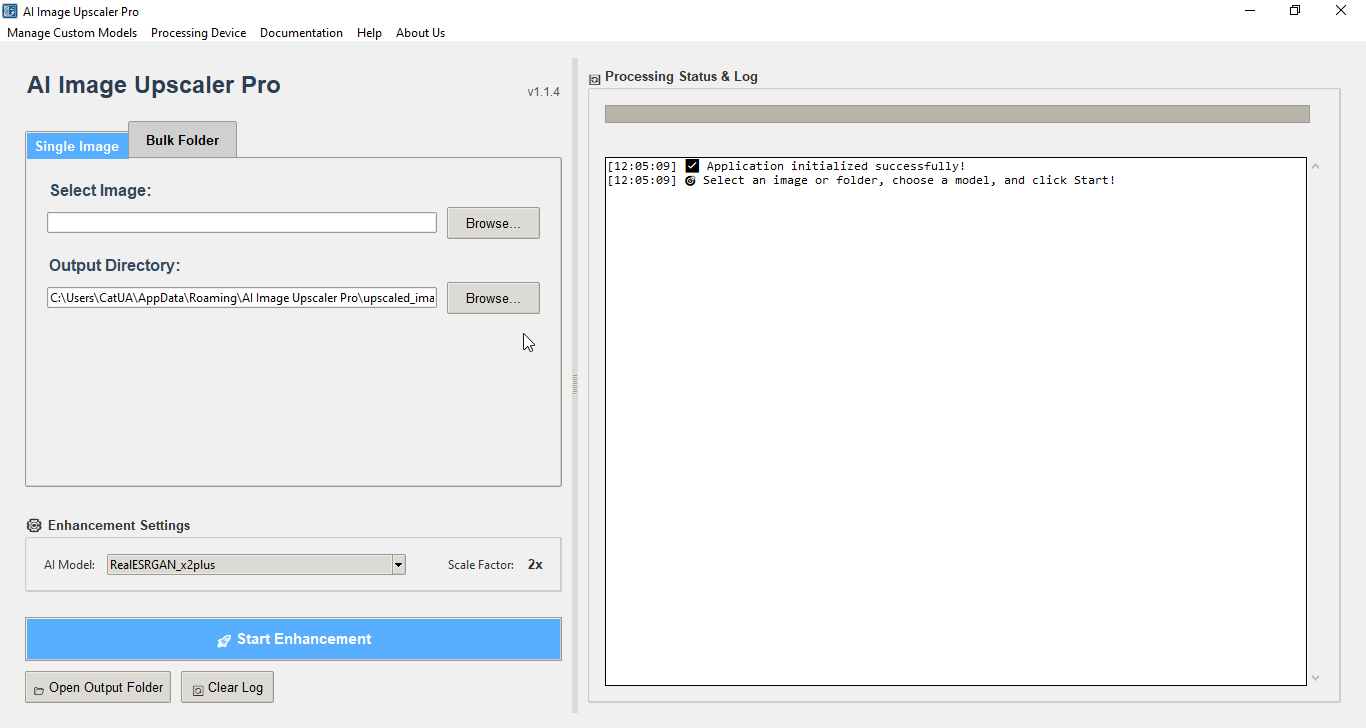This screenshot has height=728, width=1366.
Task: Click the vertical splitter handle between panels
Action: tap(575, 385)
